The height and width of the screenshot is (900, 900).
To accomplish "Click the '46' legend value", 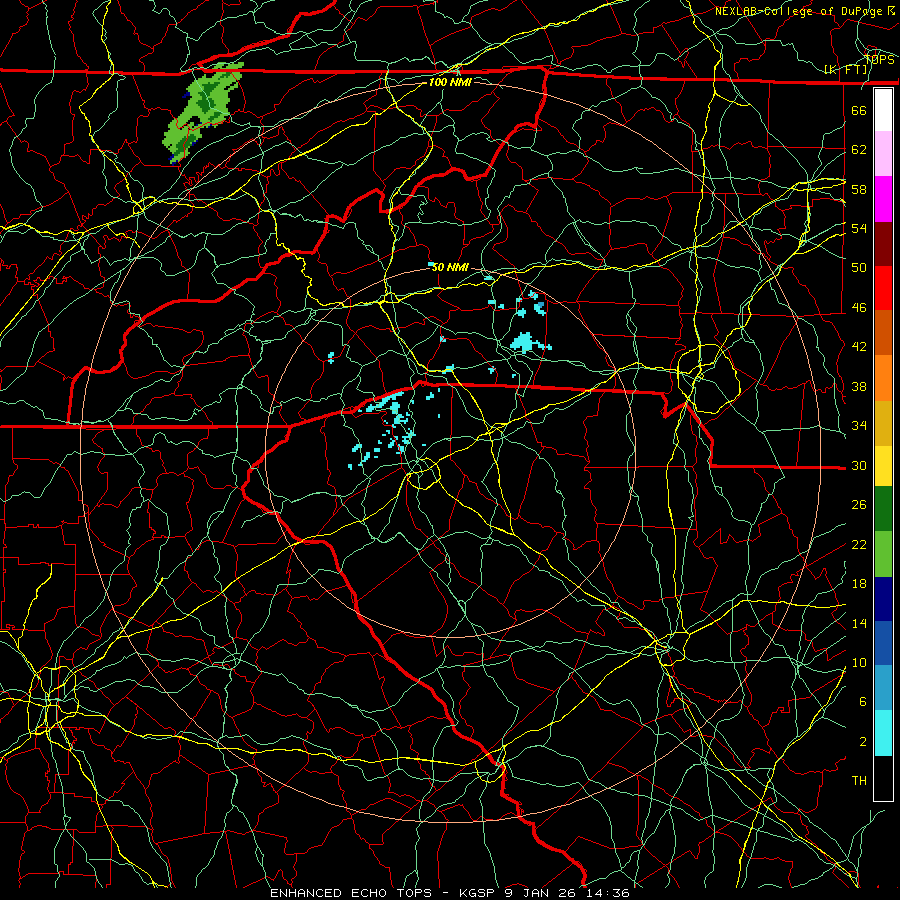I will point(859,308).
